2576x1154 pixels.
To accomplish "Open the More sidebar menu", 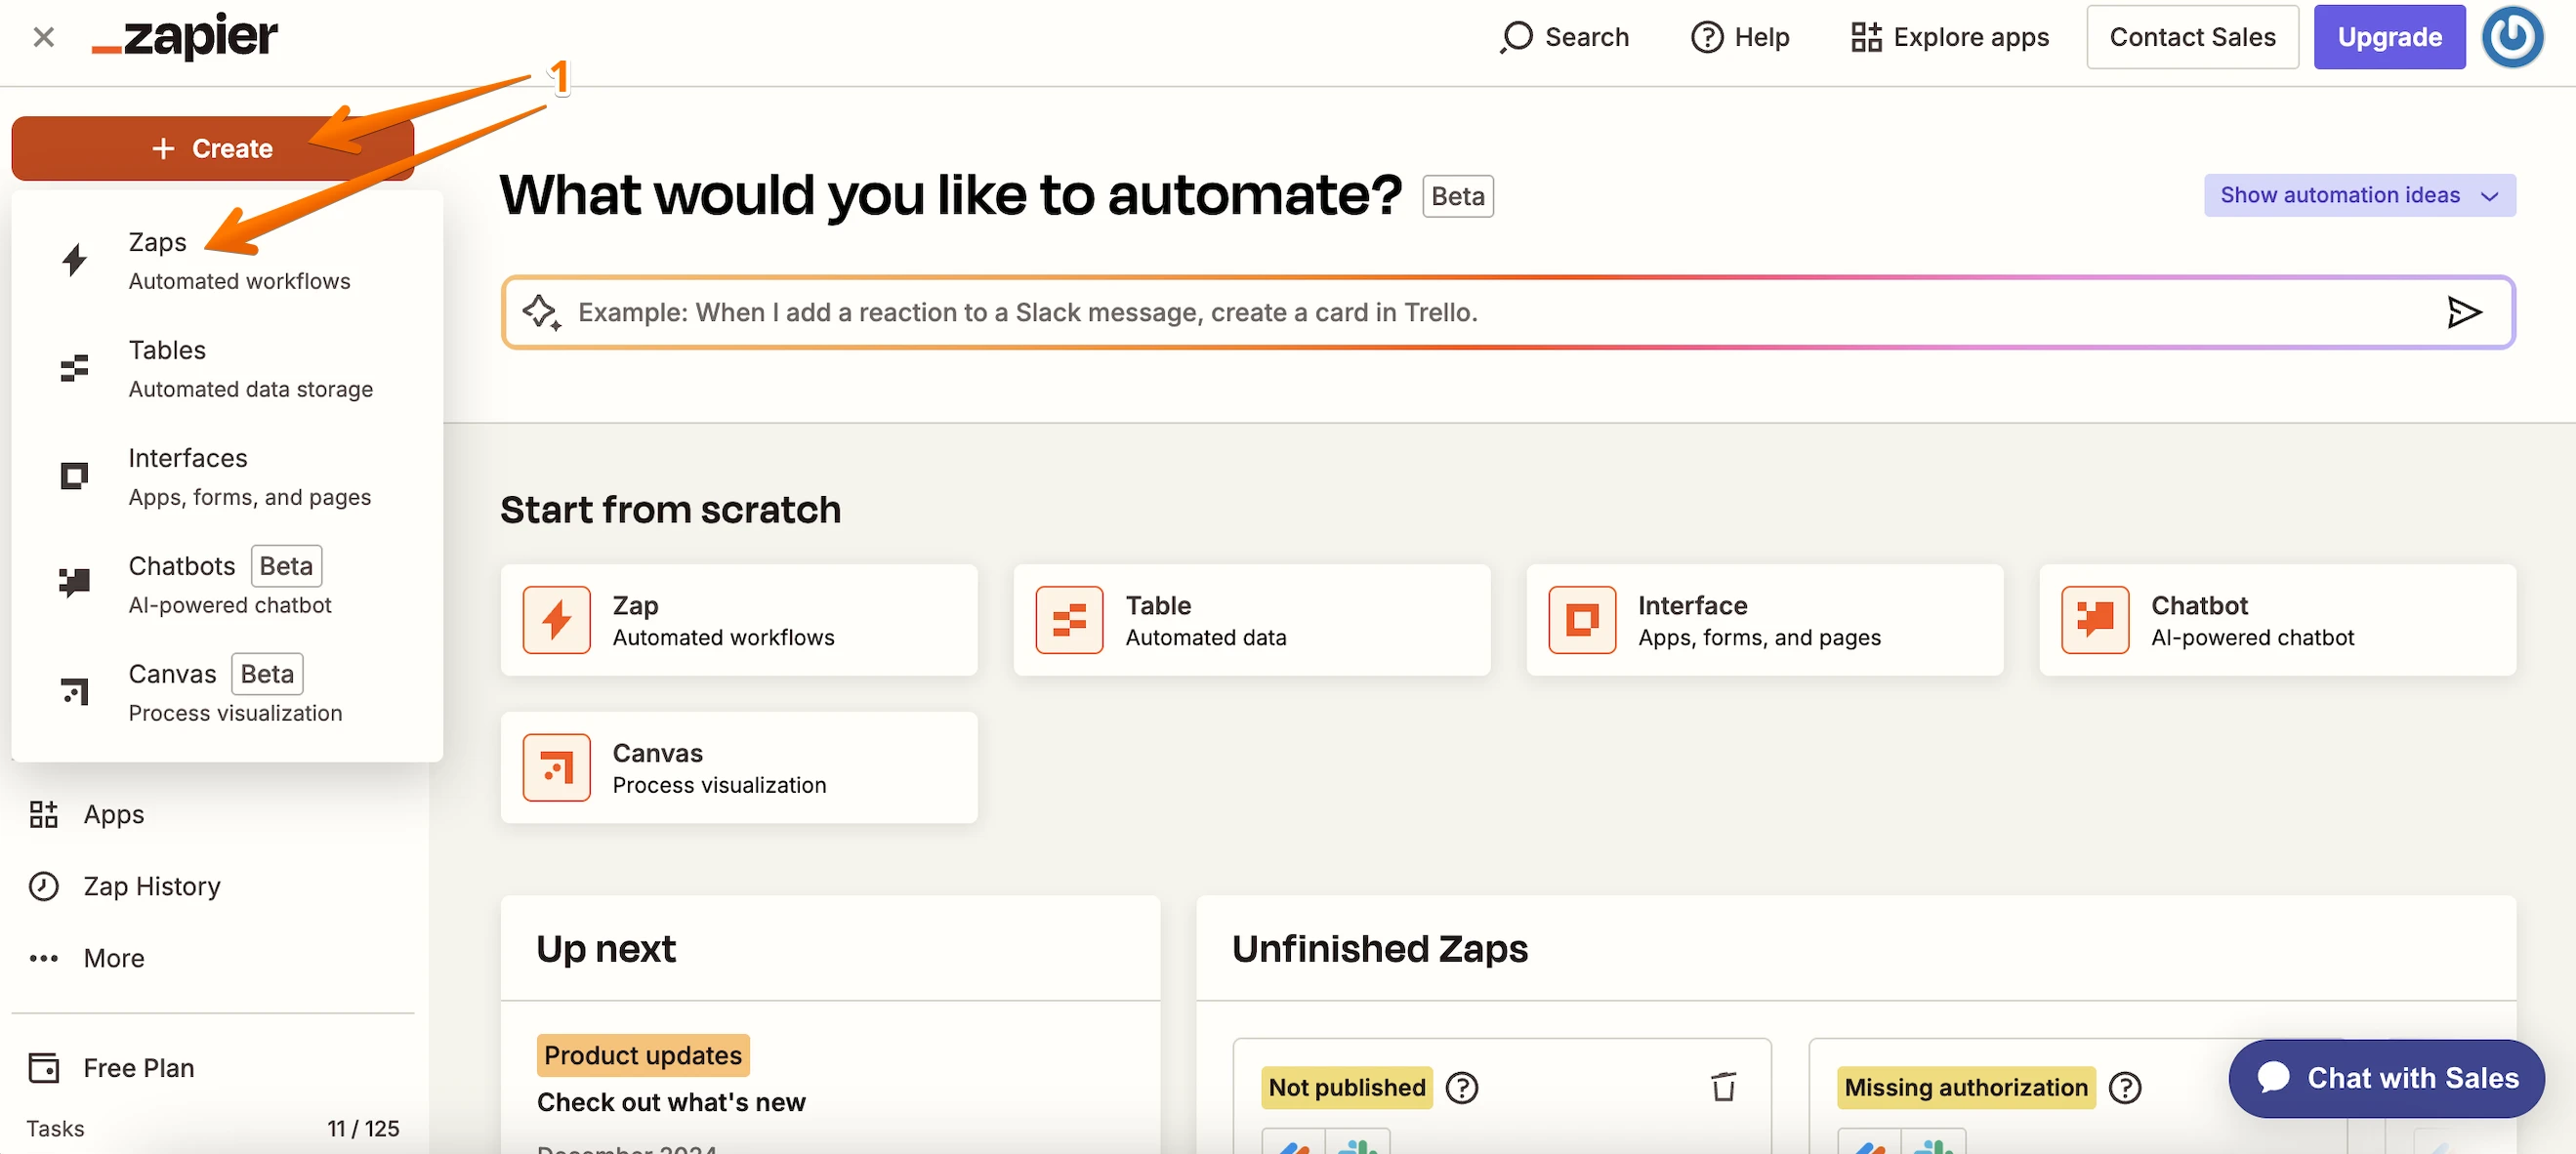I will click(x=112, y=958).
